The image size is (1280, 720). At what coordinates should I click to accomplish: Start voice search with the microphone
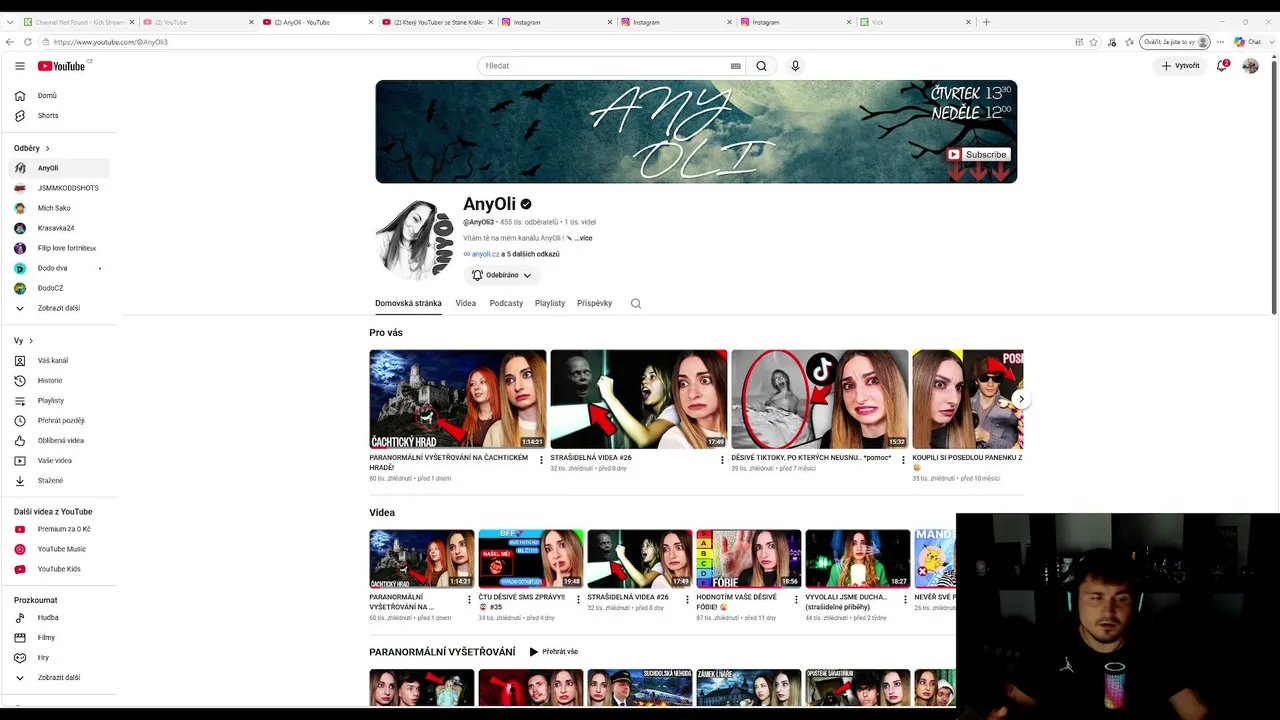[x=795, y=66]
